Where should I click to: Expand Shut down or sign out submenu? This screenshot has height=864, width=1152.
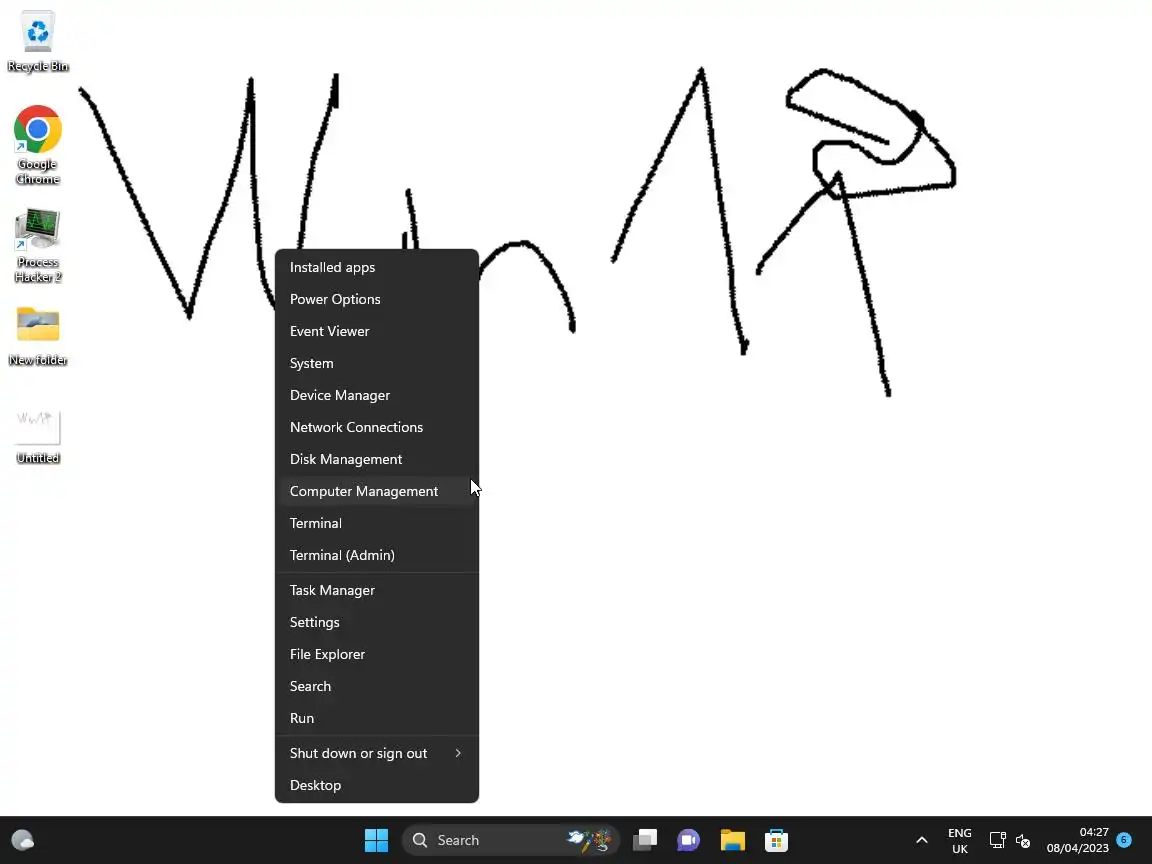click(x=377, y=753)
